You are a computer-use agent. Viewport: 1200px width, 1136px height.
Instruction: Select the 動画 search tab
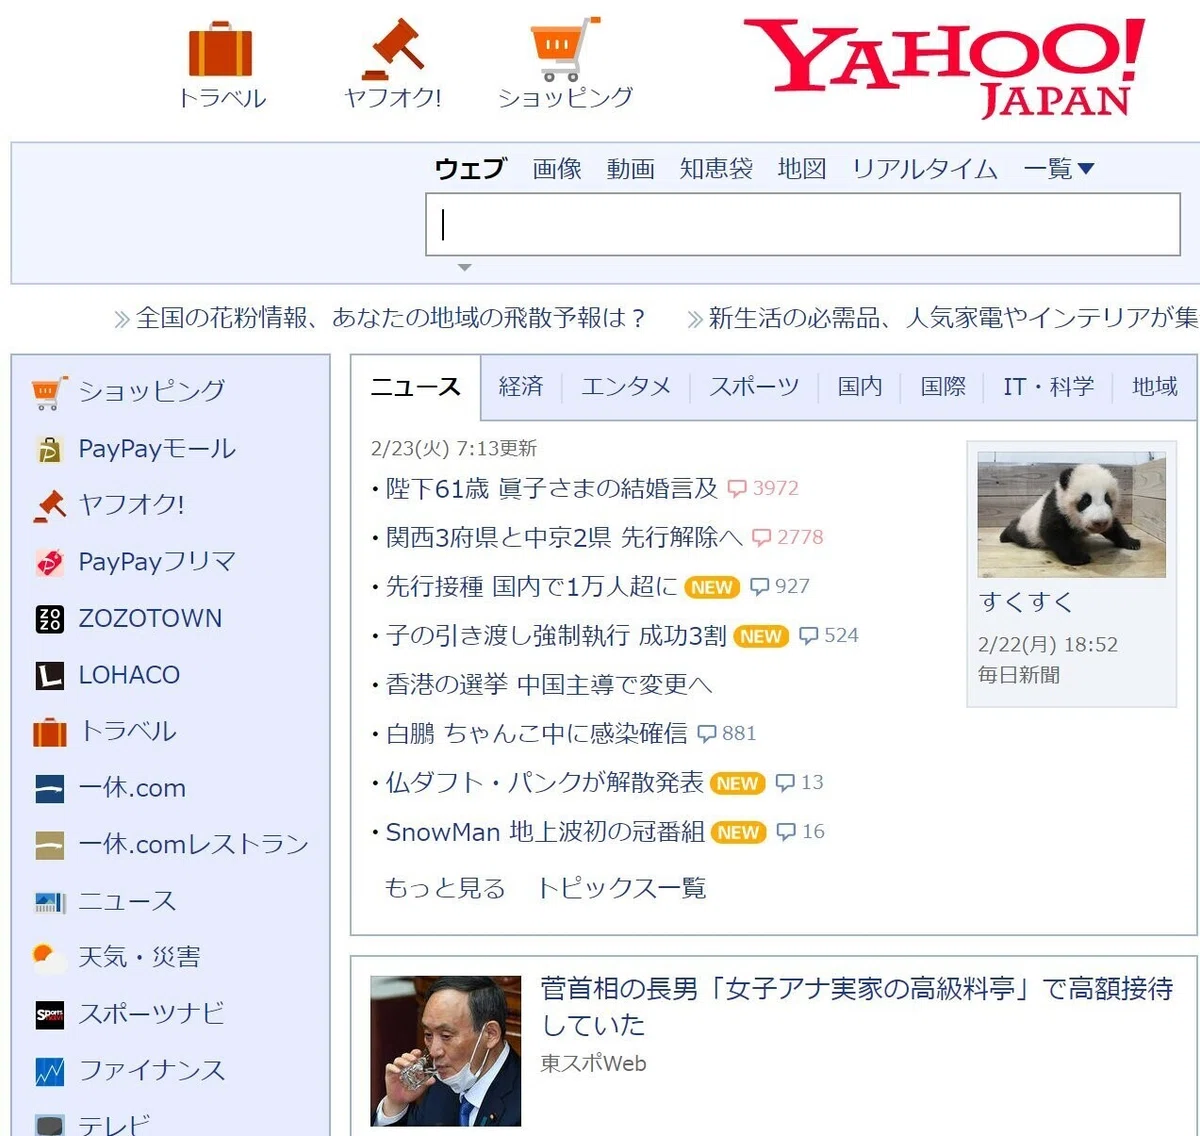pyautogui.click(x=631, y=169)
